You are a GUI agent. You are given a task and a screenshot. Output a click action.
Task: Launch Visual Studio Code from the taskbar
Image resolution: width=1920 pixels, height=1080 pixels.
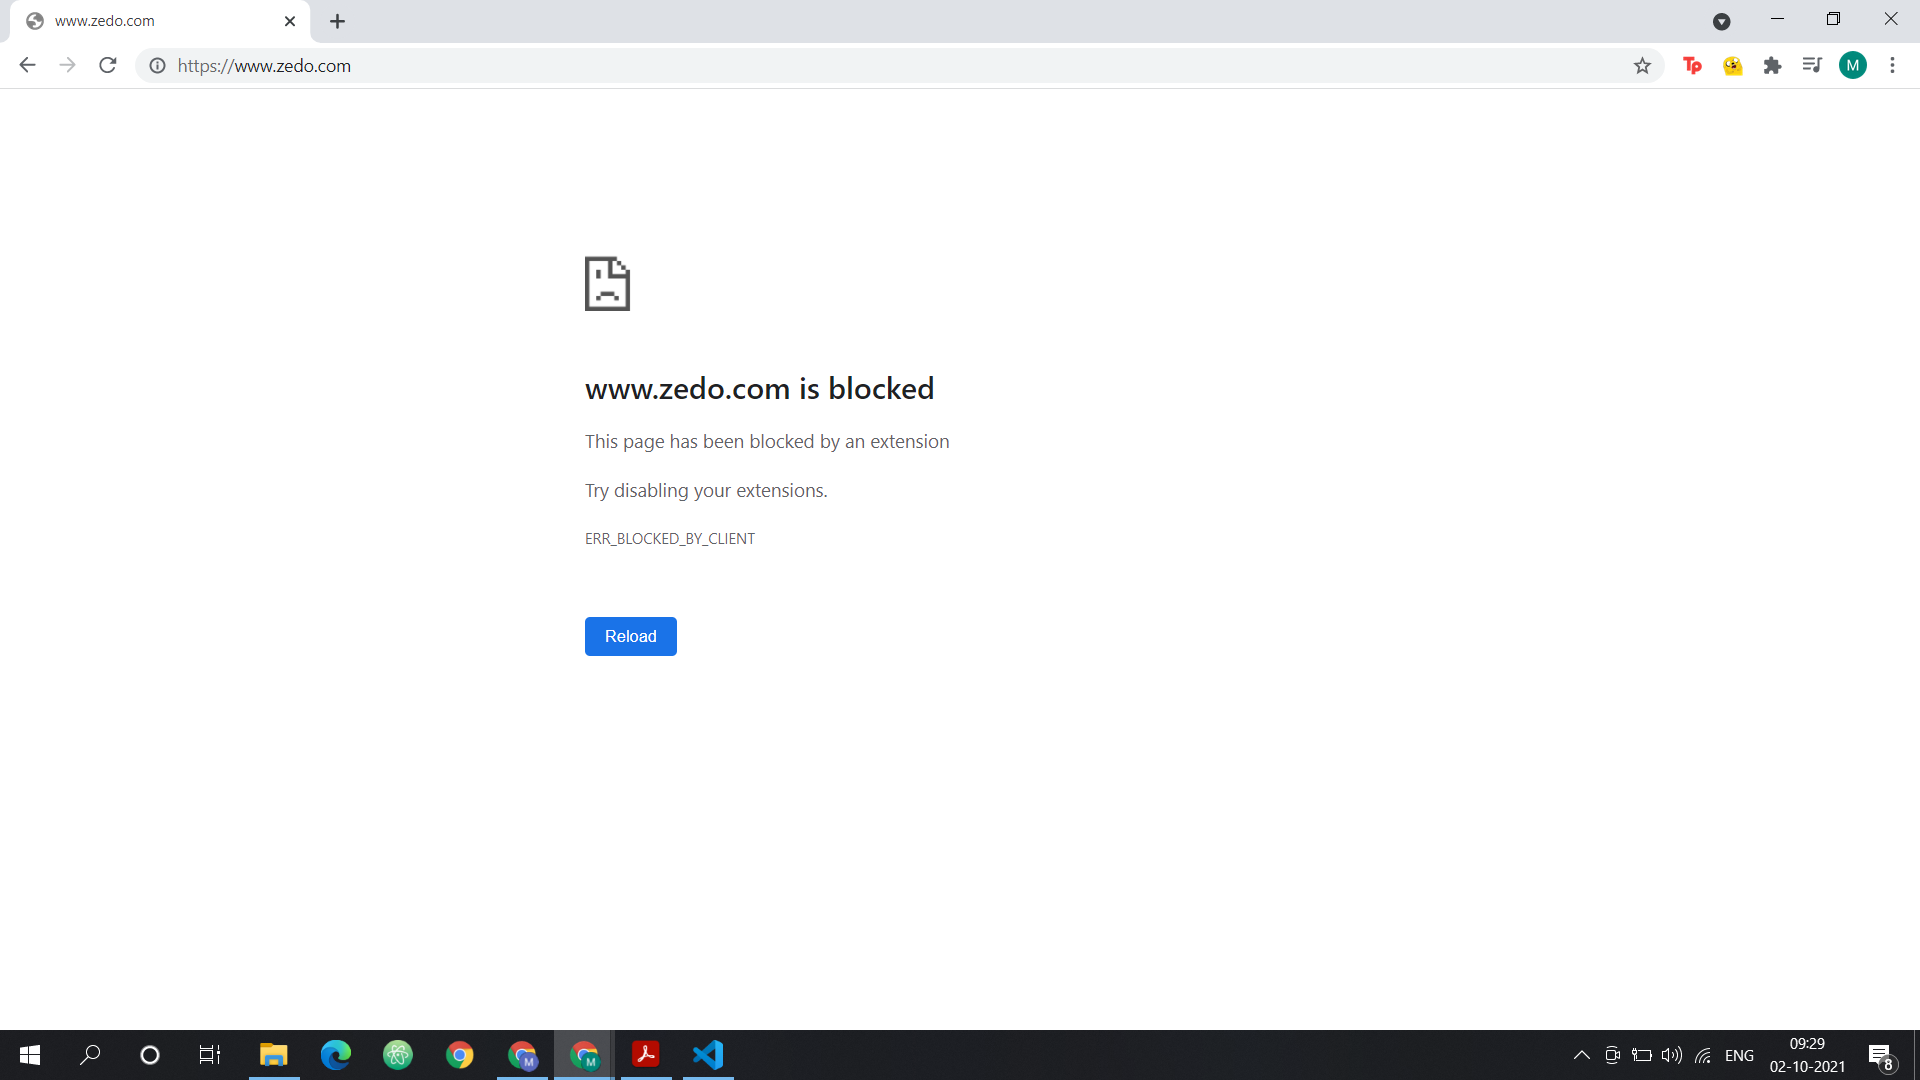[x=708, y=1055]
